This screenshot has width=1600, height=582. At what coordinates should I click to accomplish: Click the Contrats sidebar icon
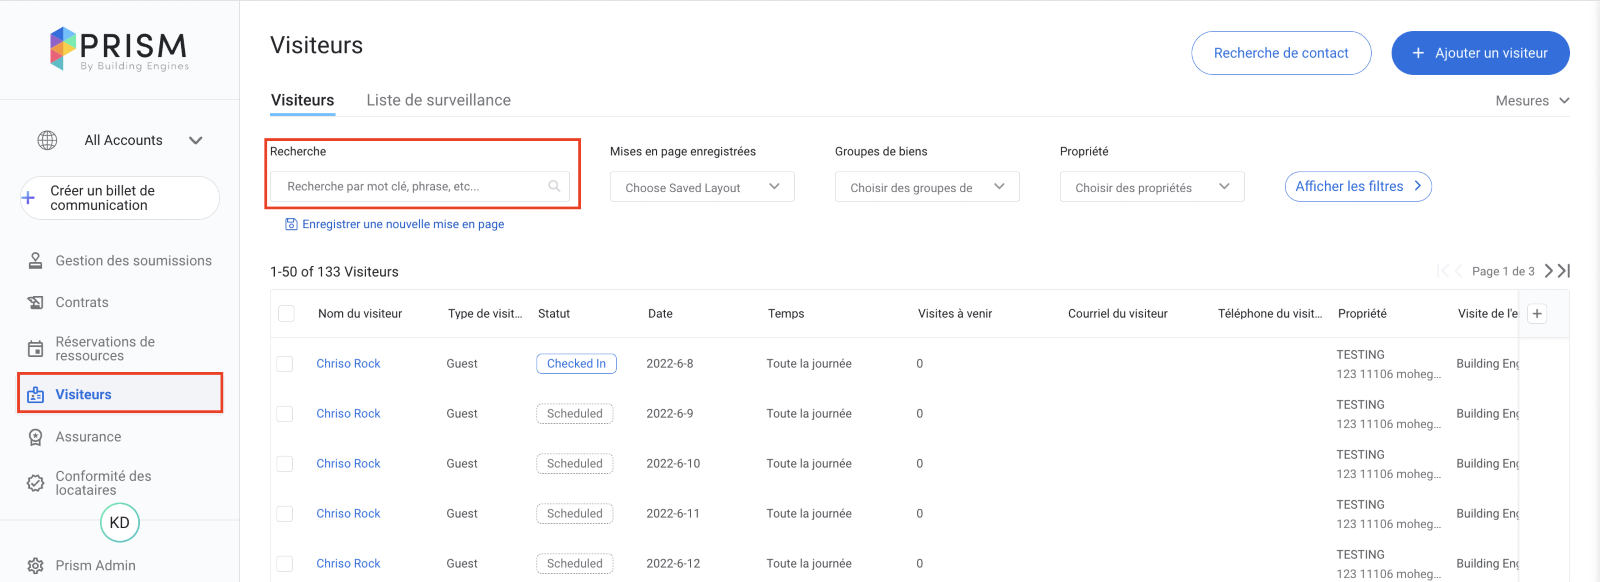pos(35,303)
